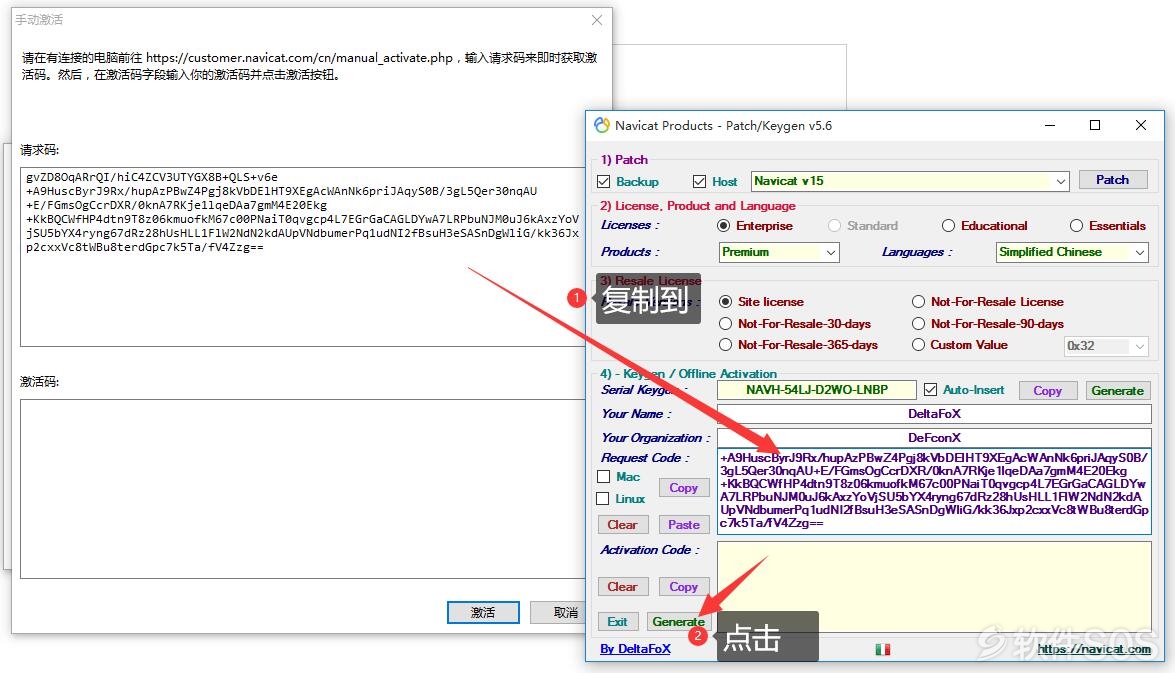Click the Italian flag icon in keygen footer

coord(883,649)
